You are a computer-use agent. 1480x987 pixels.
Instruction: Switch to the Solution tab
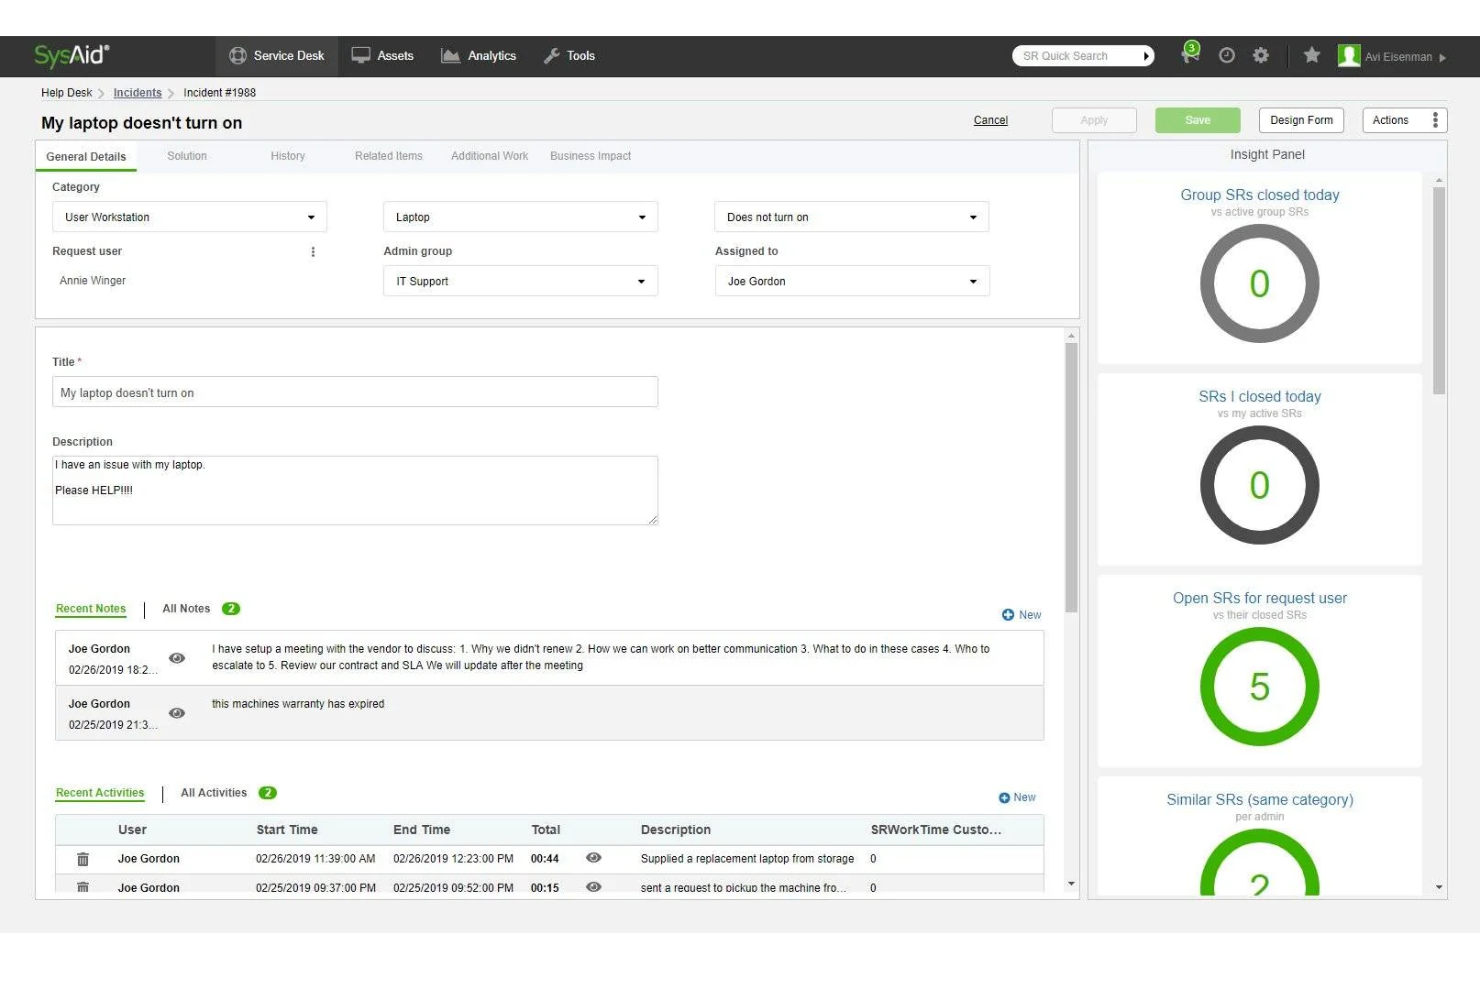point(187,156)
